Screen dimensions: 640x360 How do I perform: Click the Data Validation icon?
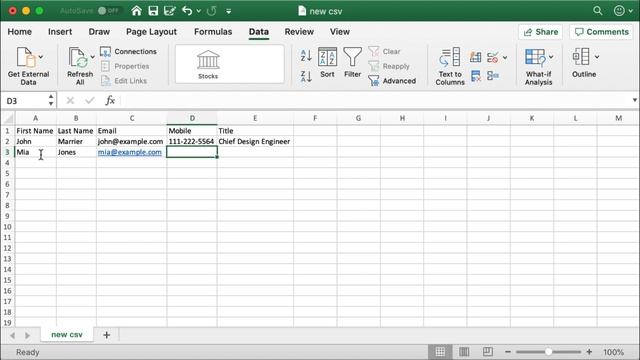coord(493,57)
